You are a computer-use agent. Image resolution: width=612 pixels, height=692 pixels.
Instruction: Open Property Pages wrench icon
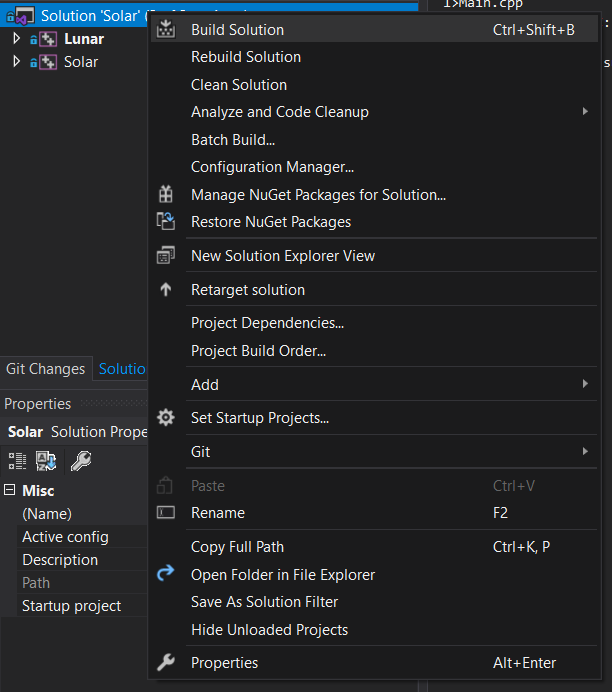click(81, 461)
